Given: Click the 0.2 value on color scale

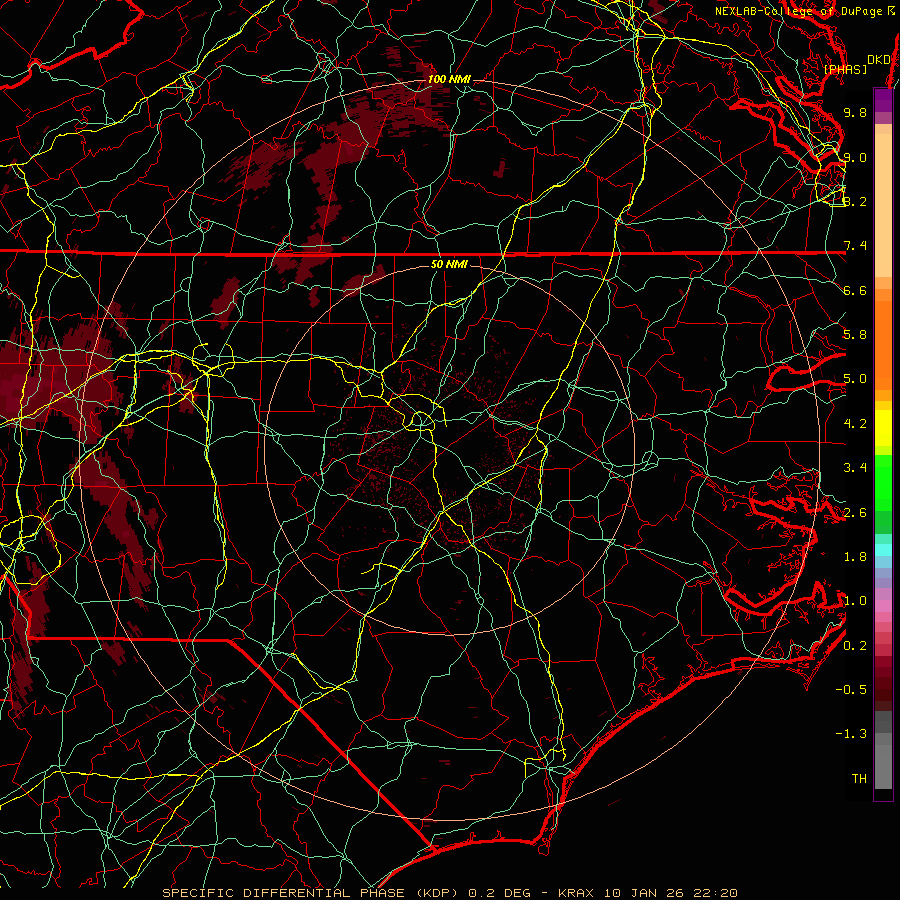Looking at the screenshot, I should 855,646.
